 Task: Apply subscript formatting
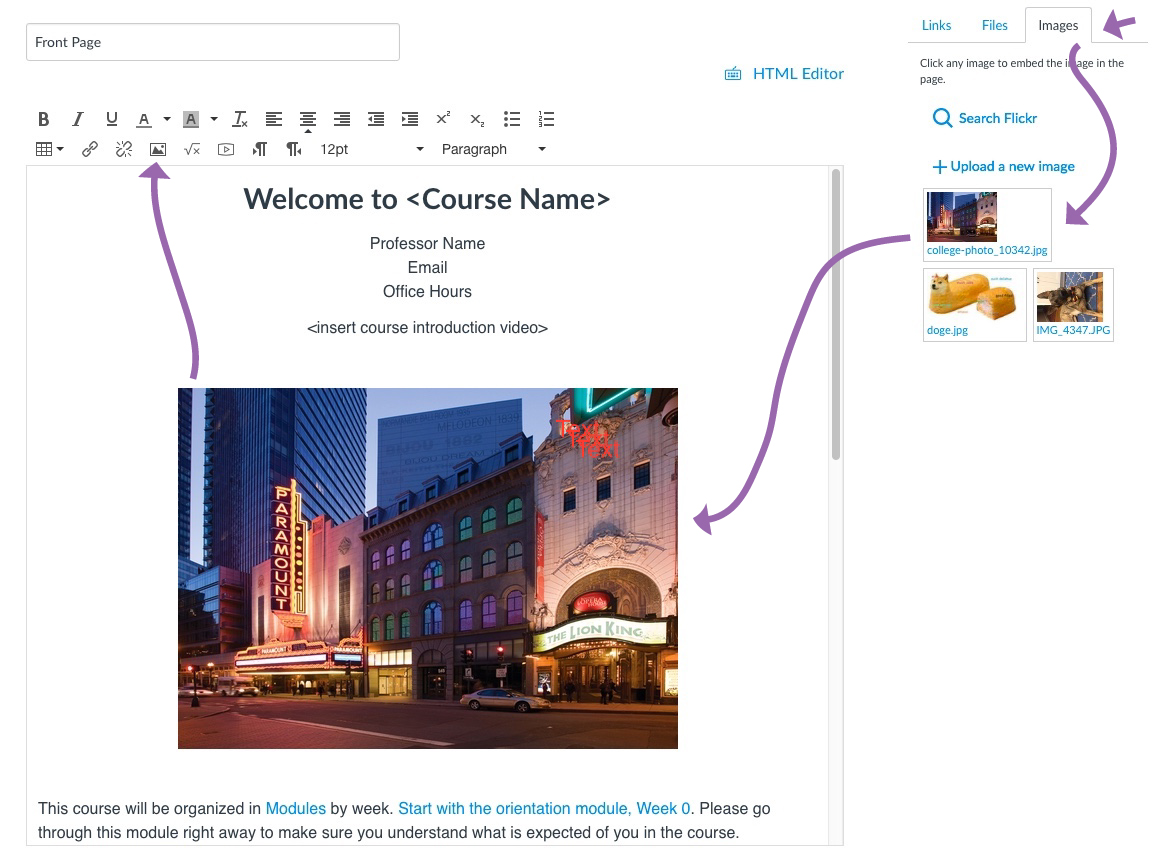(x=477, y=119)
